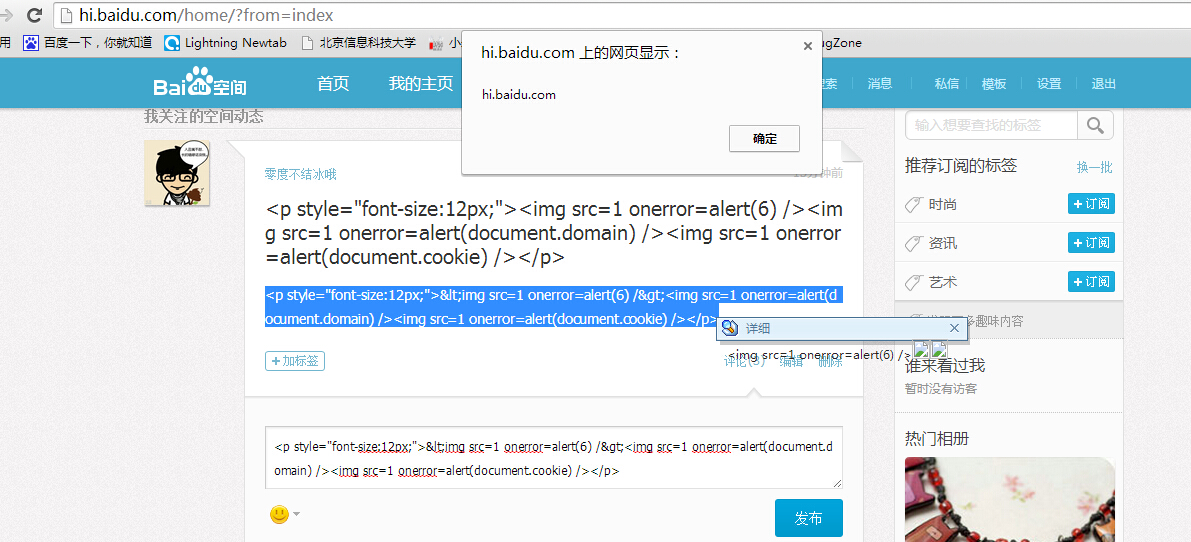Click the 暂时没有访客 text
This screenshot has height=542, width=1191.
(940, 389)
